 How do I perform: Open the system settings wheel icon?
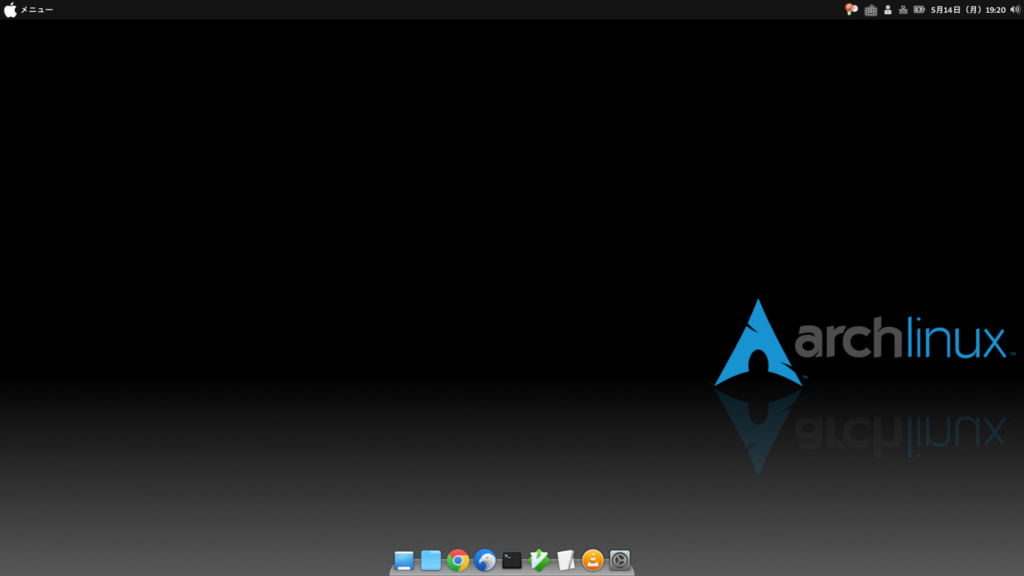pos(620,561)
